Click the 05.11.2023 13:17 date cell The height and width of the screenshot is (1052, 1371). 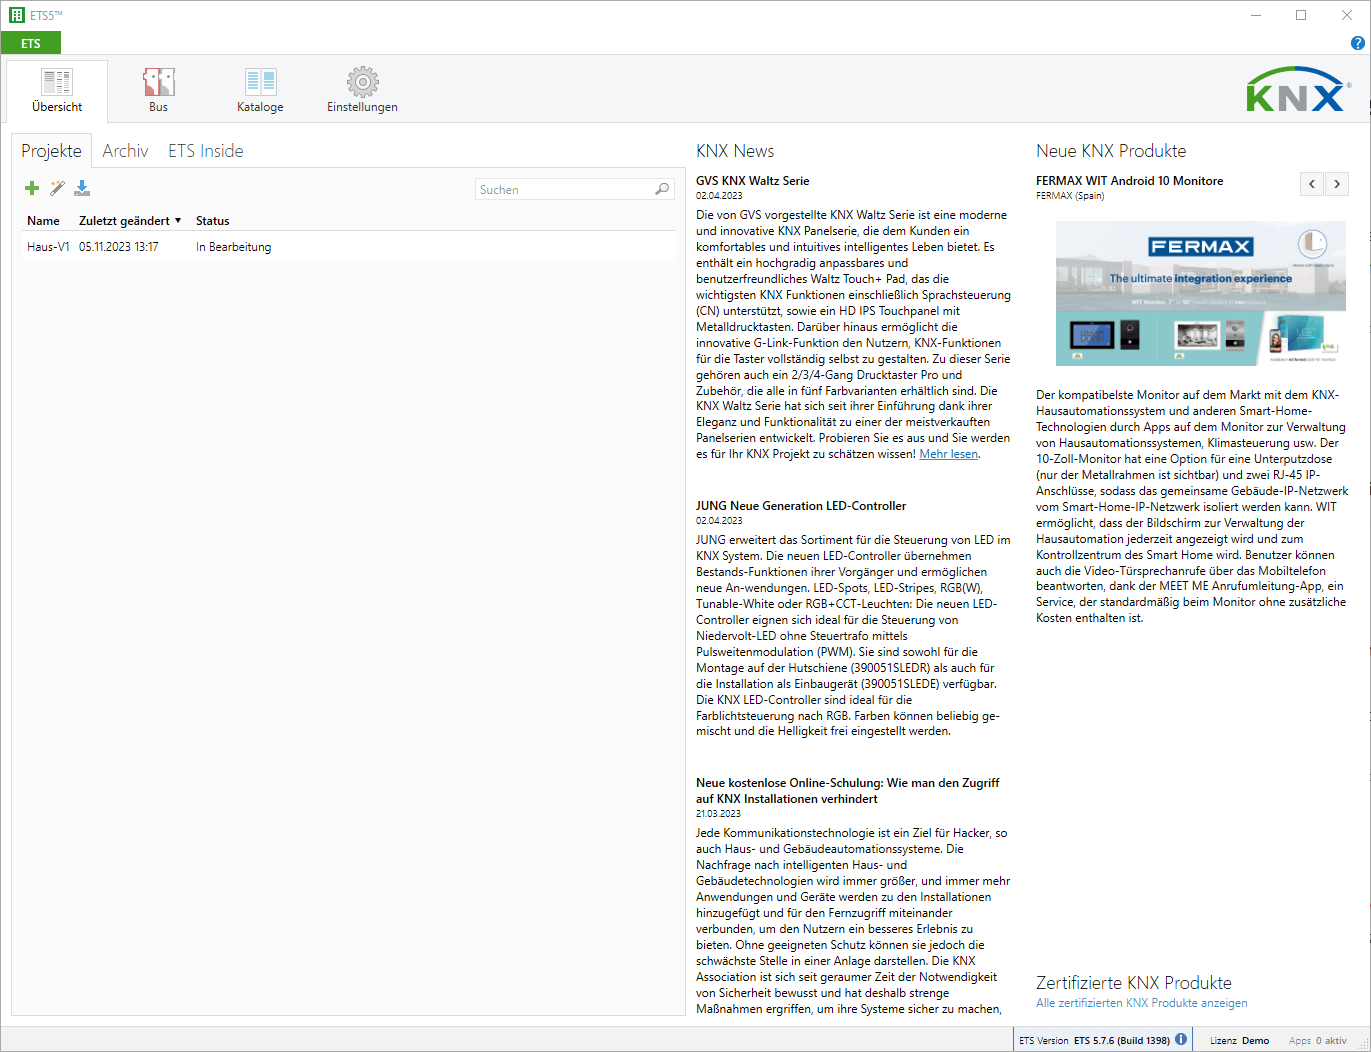click(119, 247)
